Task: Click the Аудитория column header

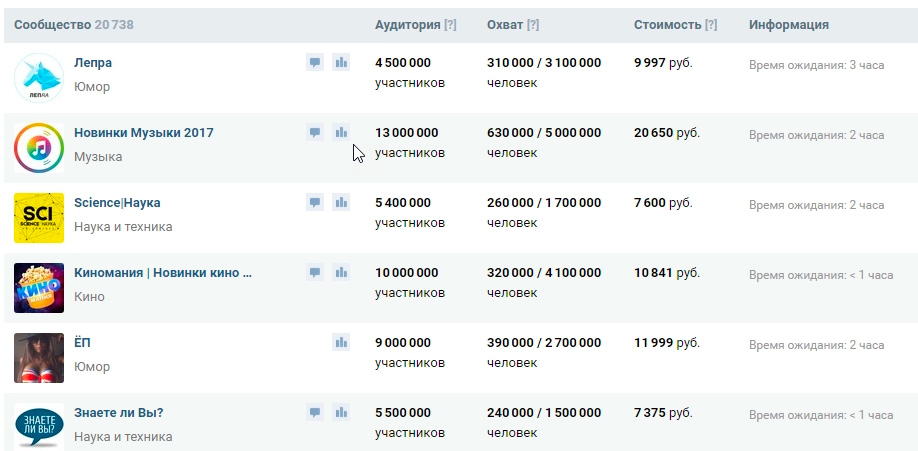Action: [407, 25]
